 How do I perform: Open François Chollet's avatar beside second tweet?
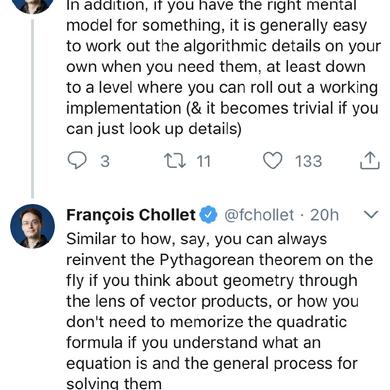point(32,226)
